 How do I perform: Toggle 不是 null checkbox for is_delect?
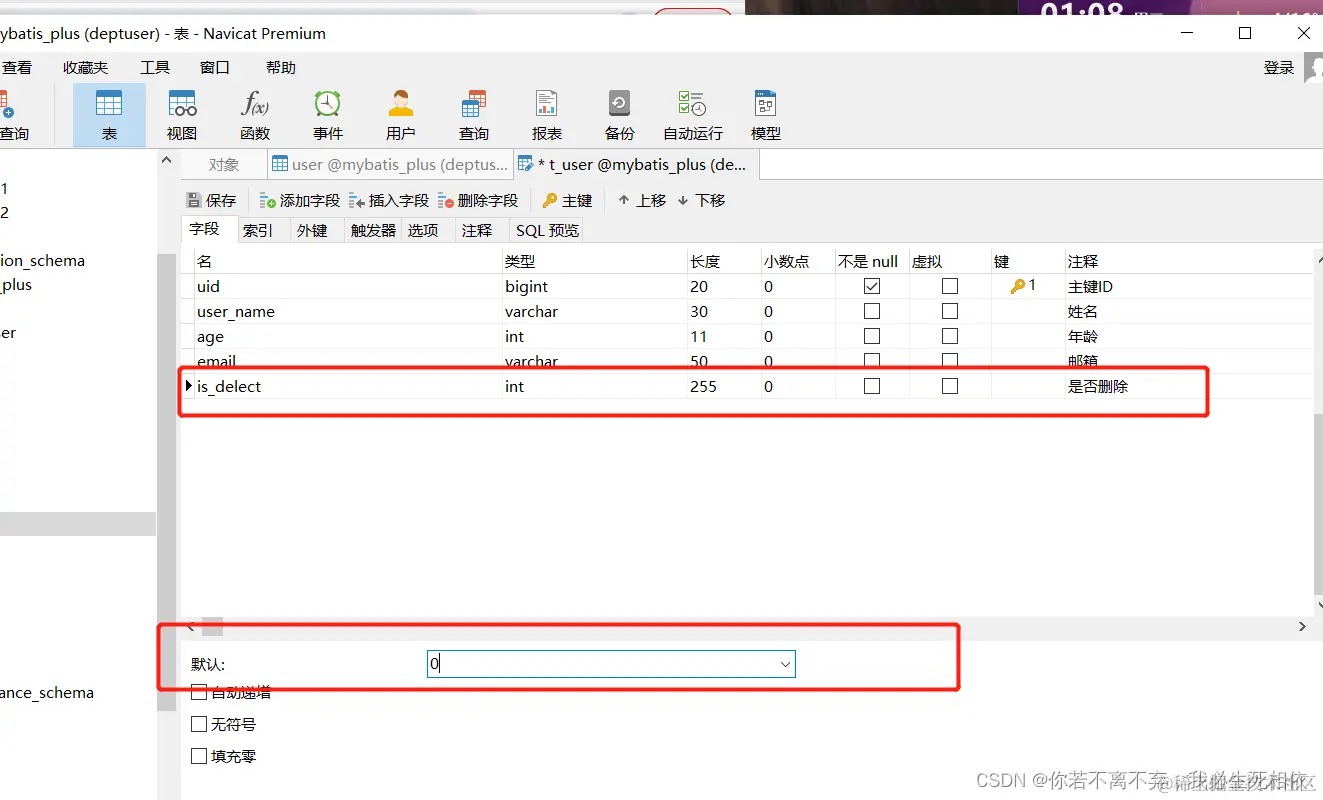(x=872, y=386)
